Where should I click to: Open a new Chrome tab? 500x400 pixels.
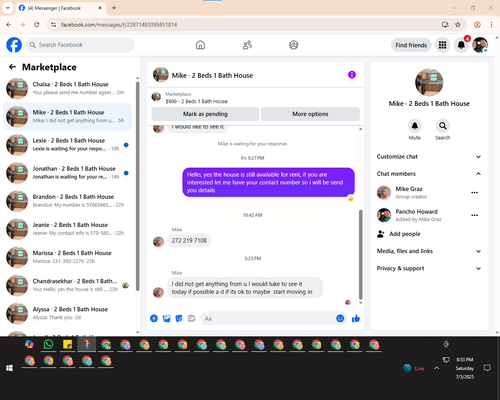coord(114,8)
